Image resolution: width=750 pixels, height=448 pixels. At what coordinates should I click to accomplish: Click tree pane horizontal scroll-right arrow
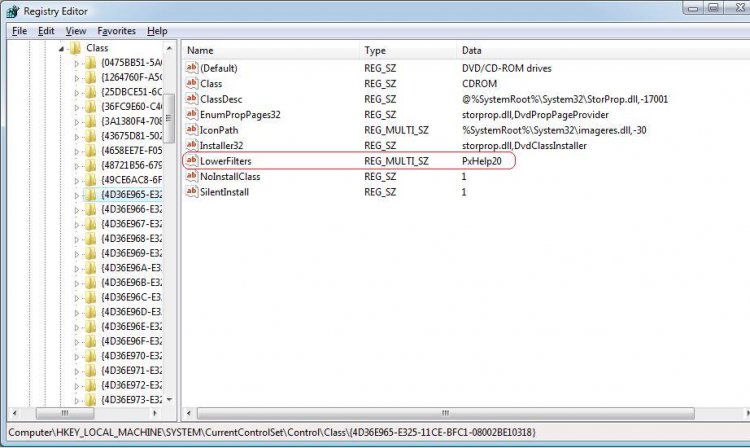pos(154,413)
